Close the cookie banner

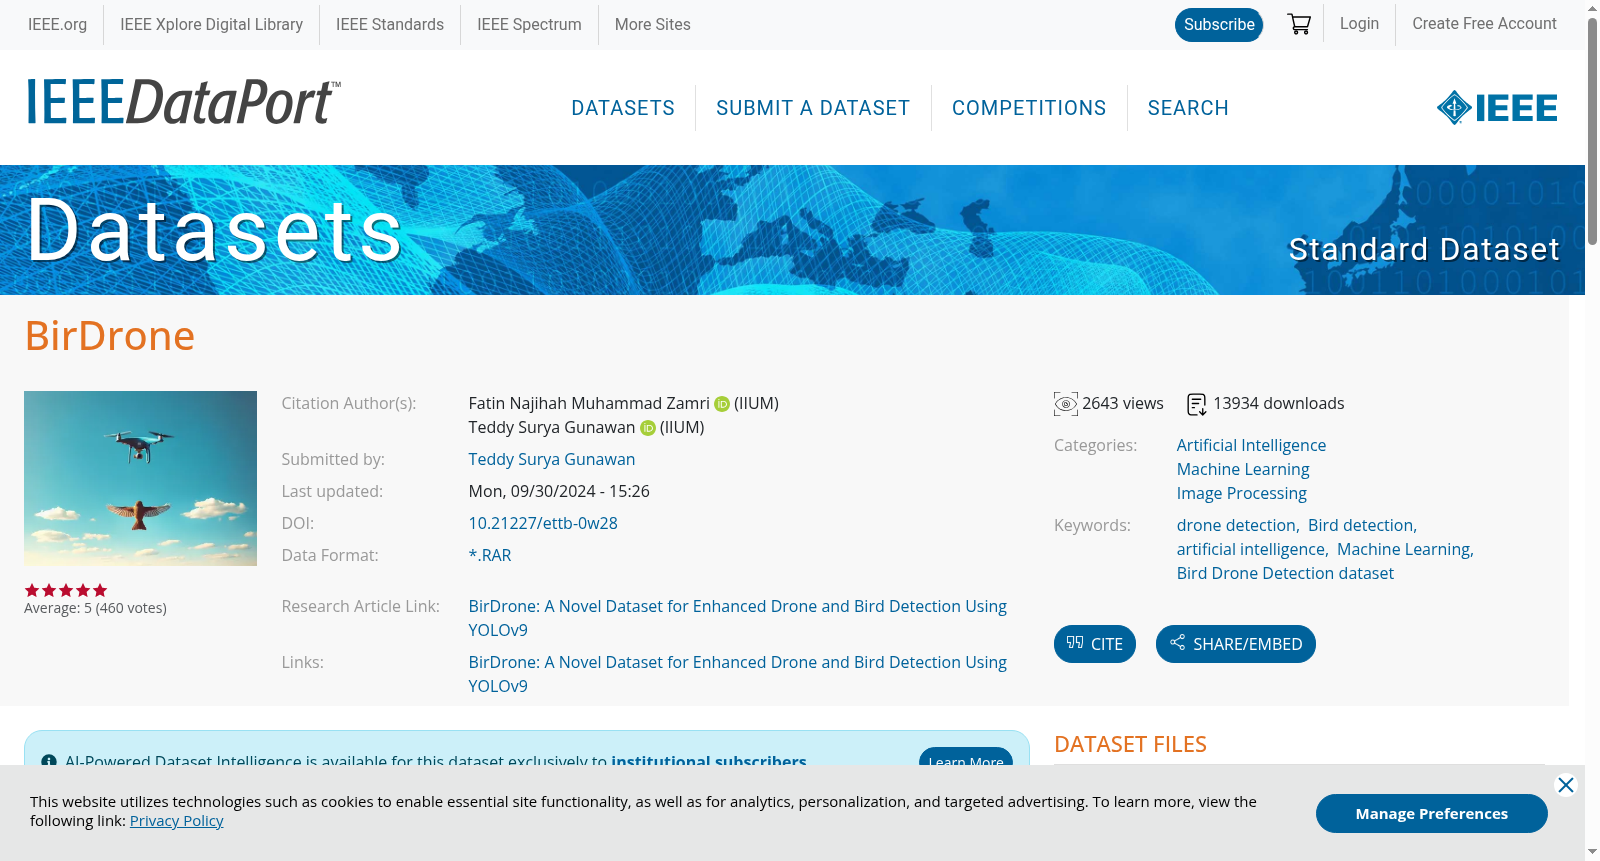(1566, 785)
